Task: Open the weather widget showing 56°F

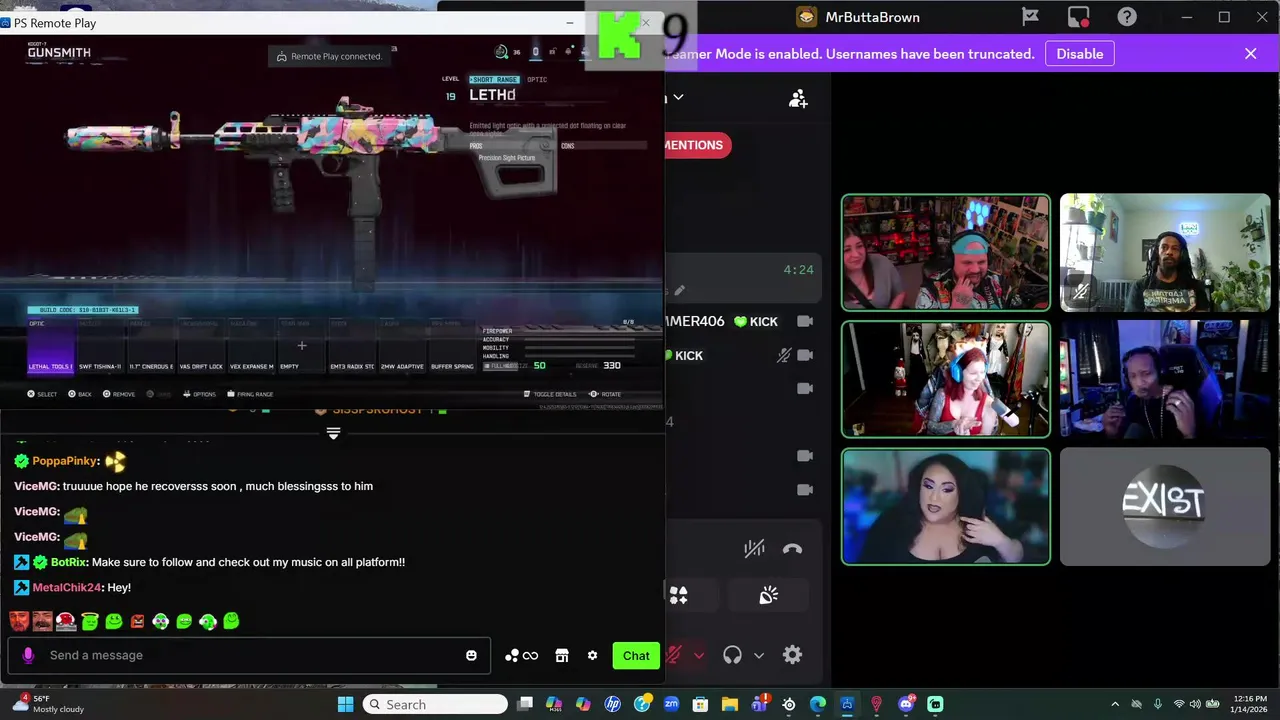Action: (x=50, y=704)
